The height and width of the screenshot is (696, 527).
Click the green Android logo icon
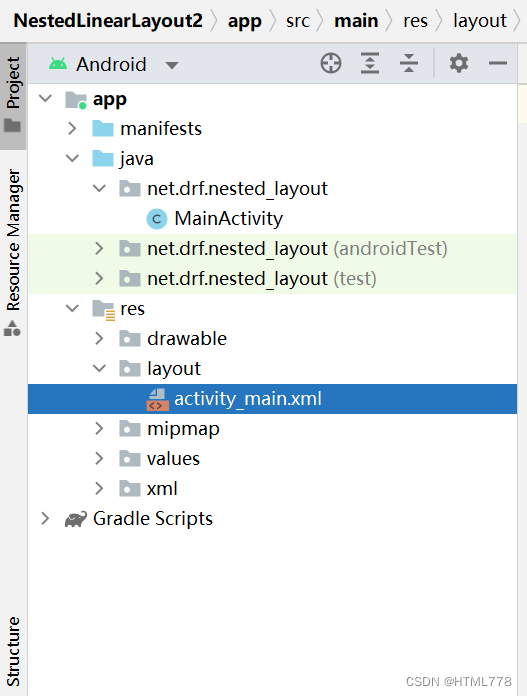[58, 64]
